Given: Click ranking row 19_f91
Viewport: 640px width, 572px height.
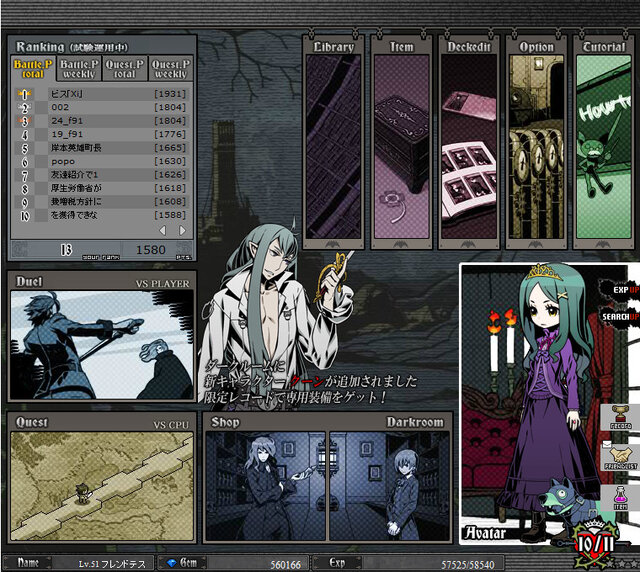Looking at the screenshot, I should [102, 134].
